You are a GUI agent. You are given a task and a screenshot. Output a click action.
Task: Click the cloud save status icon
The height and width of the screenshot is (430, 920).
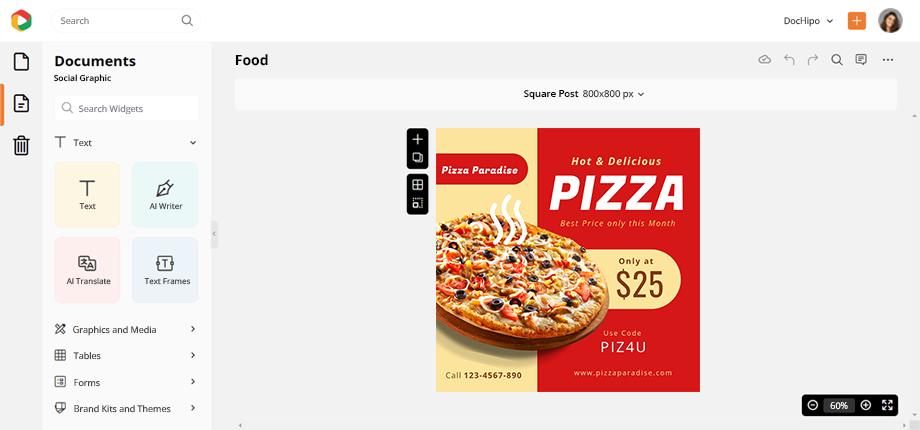tap(765, 60)
